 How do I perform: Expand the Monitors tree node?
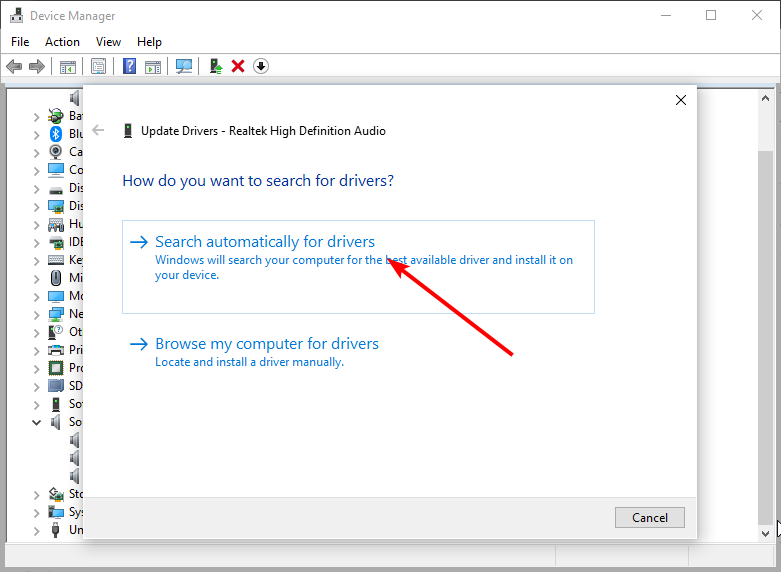pos(36,297)
